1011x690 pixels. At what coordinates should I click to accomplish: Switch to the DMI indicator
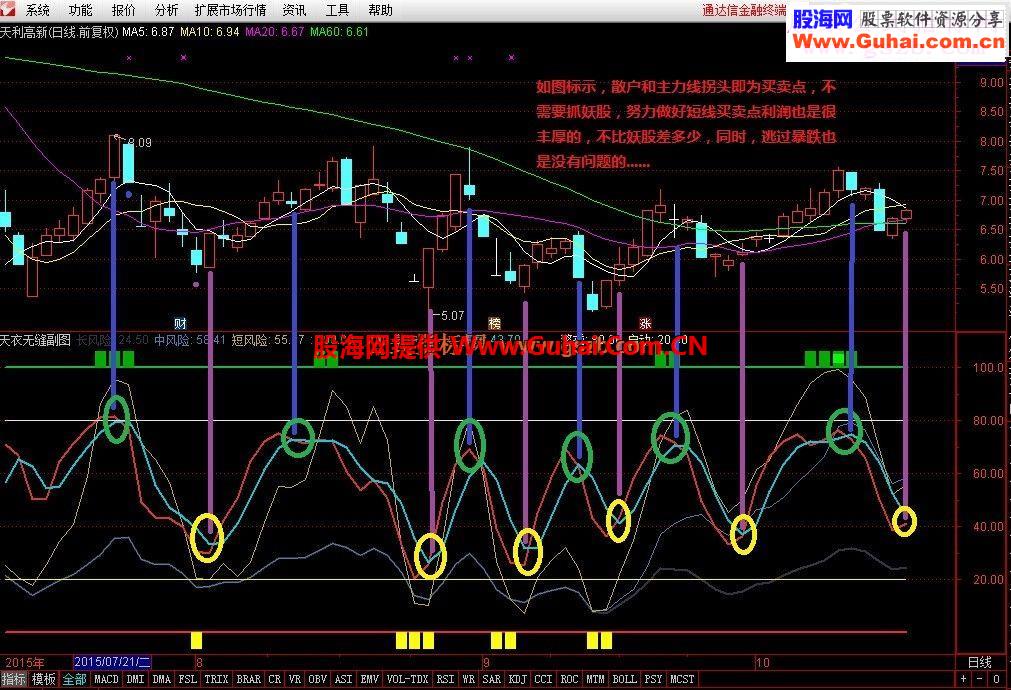[x=135, y=679]
